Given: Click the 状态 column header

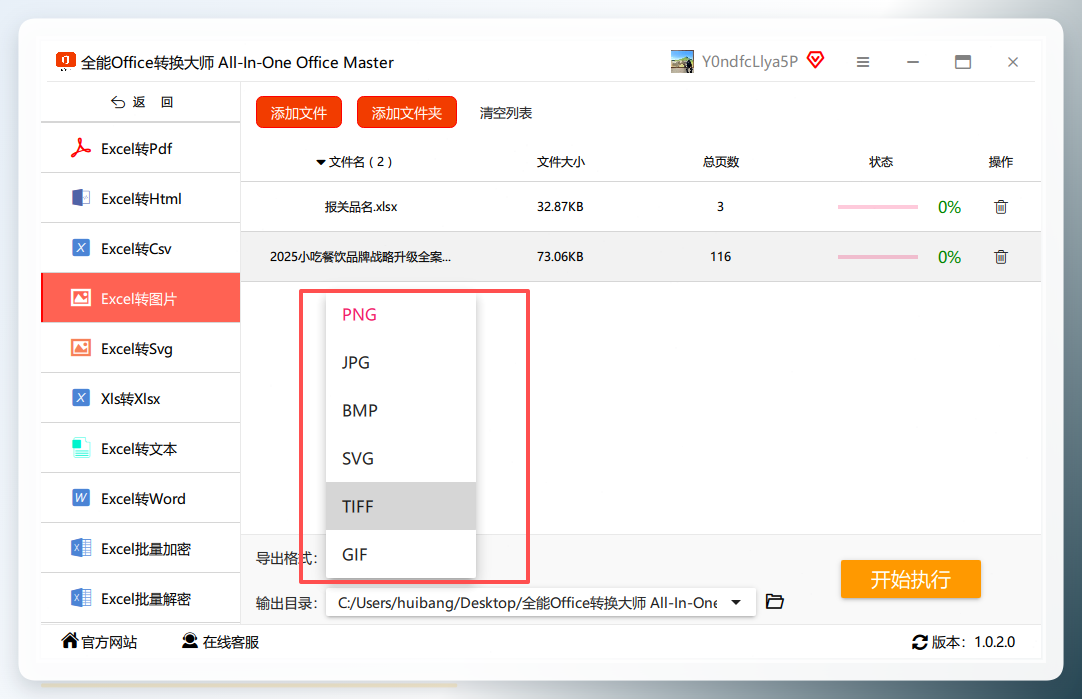Looking at the screenshot, I should [881, 162].
